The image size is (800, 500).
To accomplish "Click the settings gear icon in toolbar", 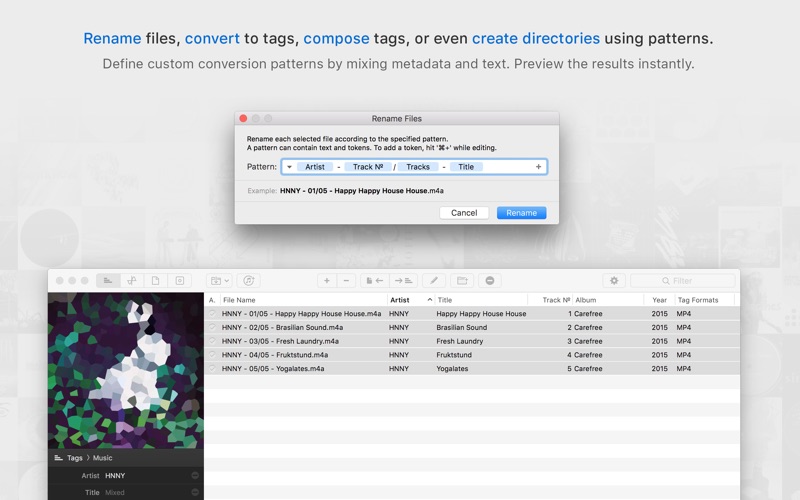I will 614,281.
